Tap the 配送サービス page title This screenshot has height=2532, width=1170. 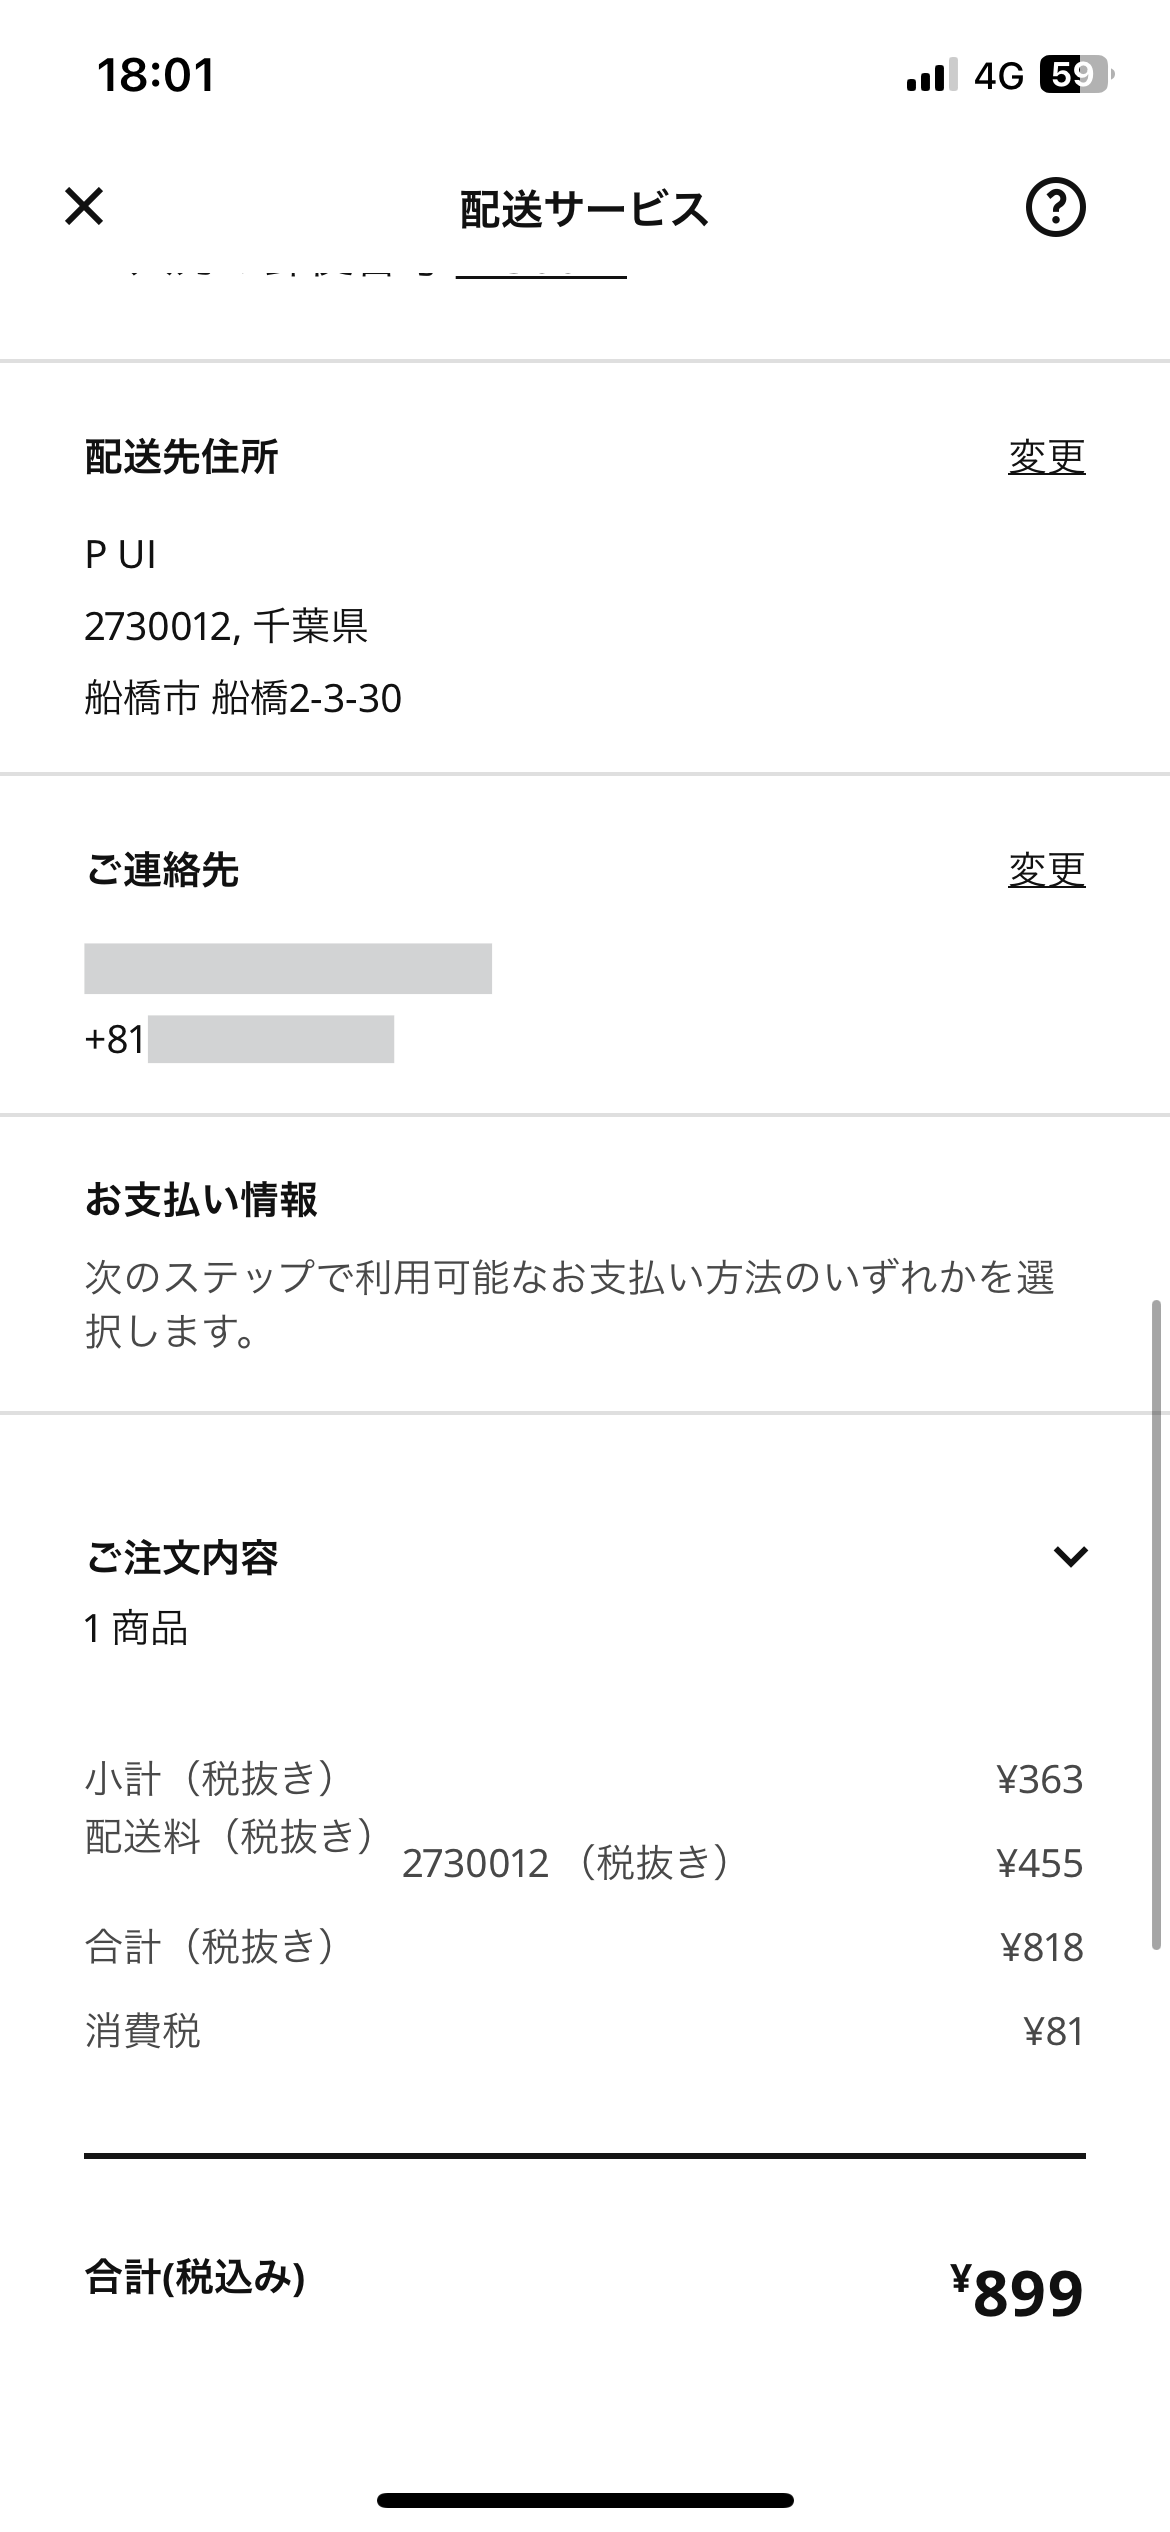tap(584, 209)
